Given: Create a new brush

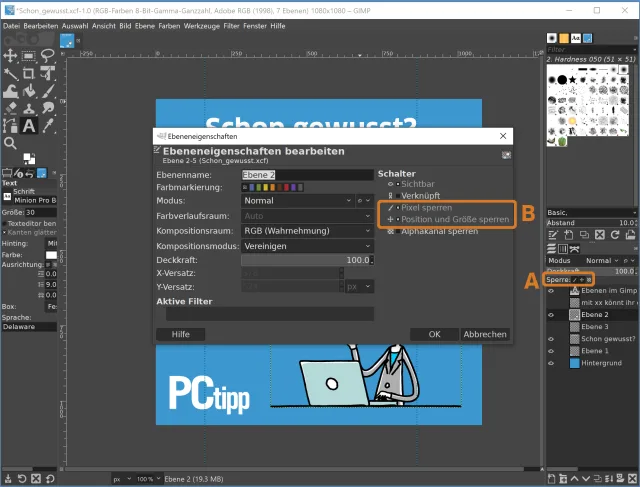Looking at the screenshot, I should pos(569,235).
